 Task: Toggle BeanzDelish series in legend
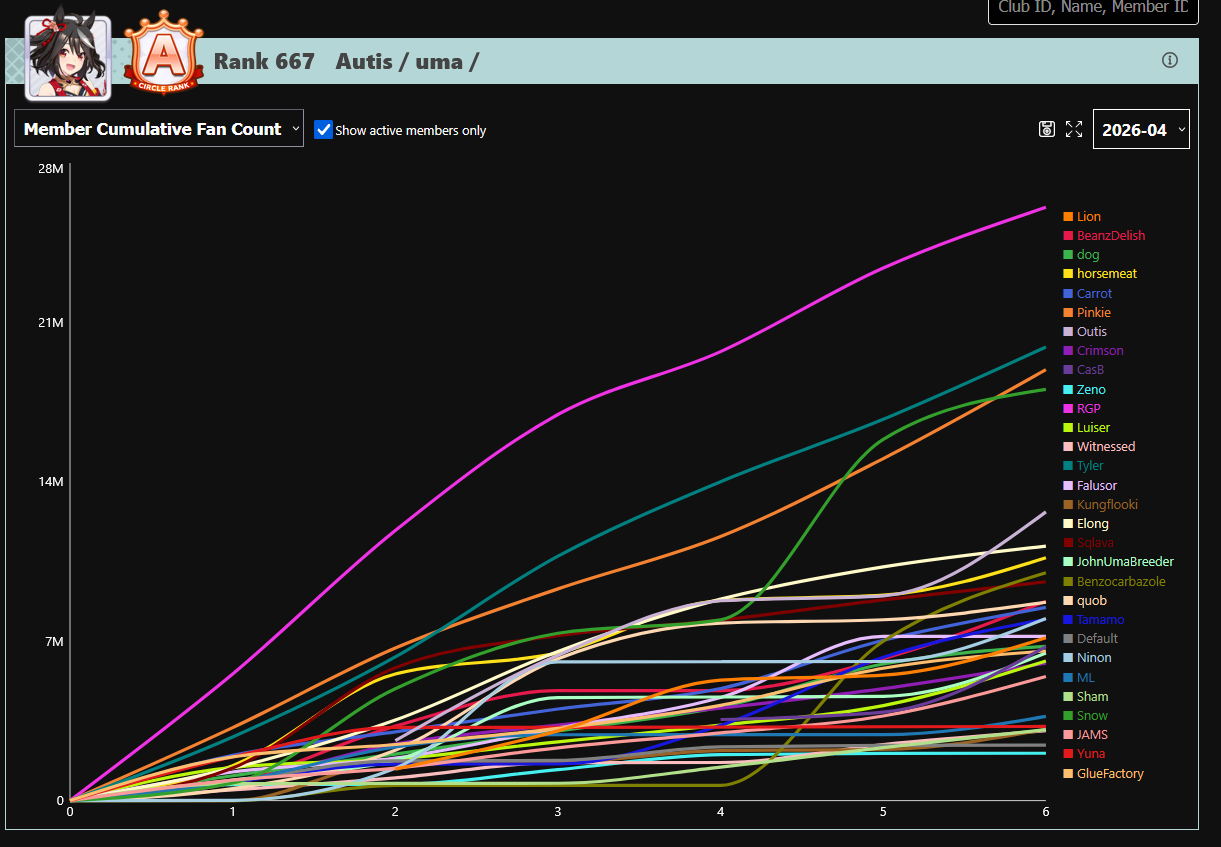click(1104, 235)
